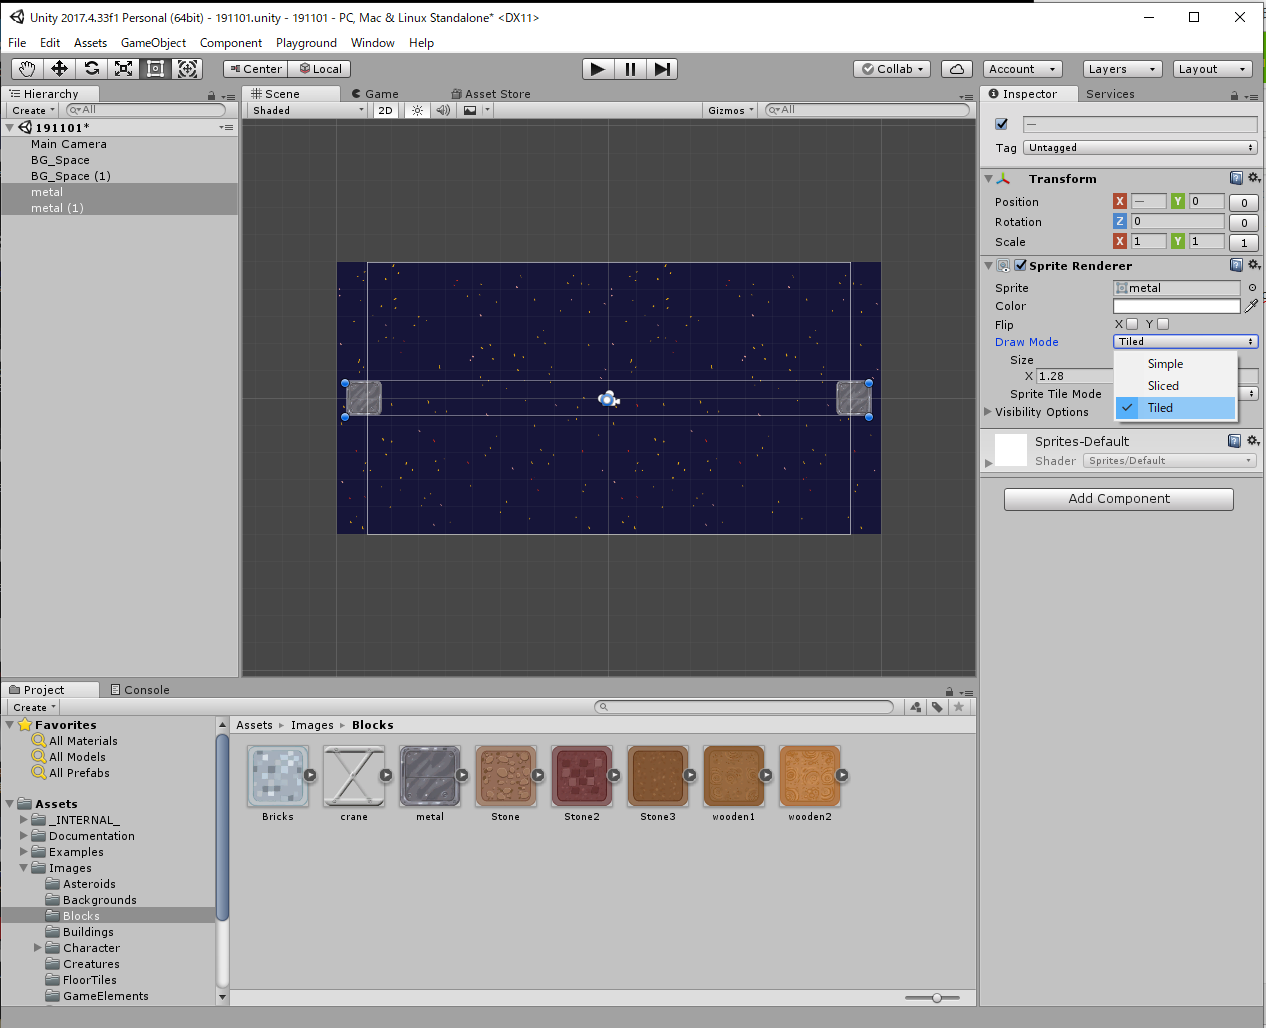Viewport: 1266px width, 1028px height.
Task: Enable Flip X checkbox
Action: tap(1132, 324)
